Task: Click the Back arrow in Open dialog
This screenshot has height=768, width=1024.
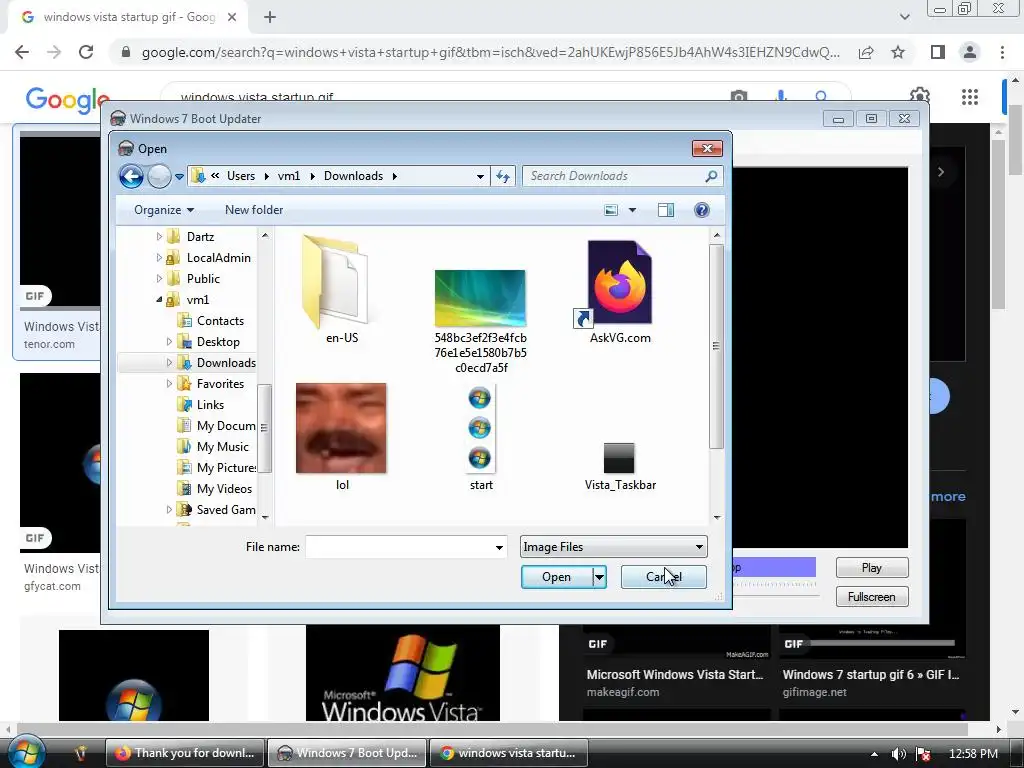Action: 131,176
